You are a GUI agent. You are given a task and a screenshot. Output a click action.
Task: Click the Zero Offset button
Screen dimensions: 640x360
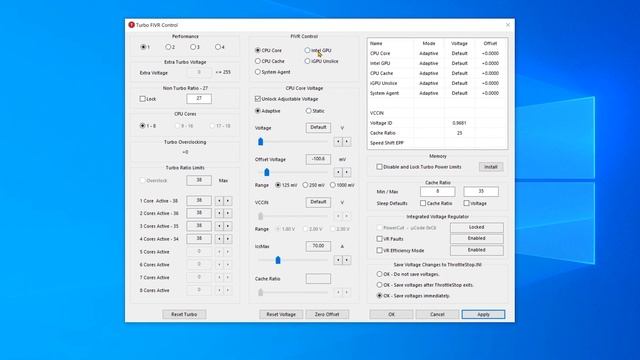point(327,314)
